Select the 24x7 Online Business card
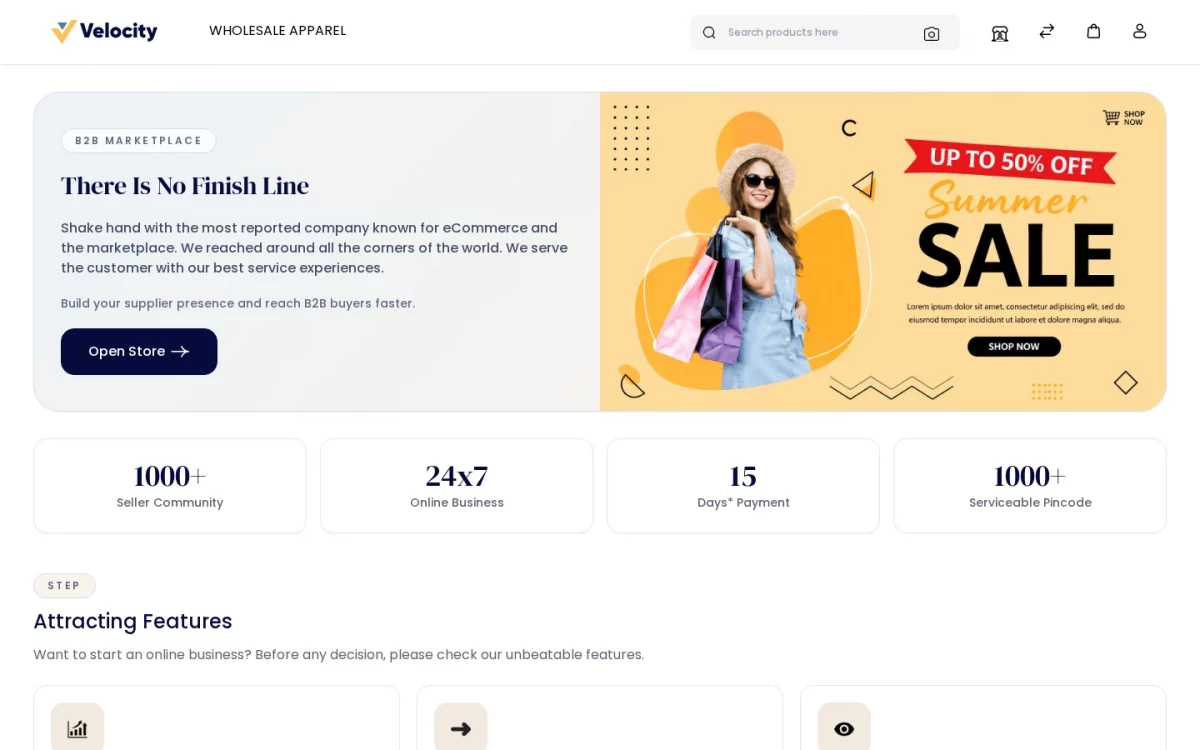The height and width of the screenshot is (750, 1200). click(457, 486)
